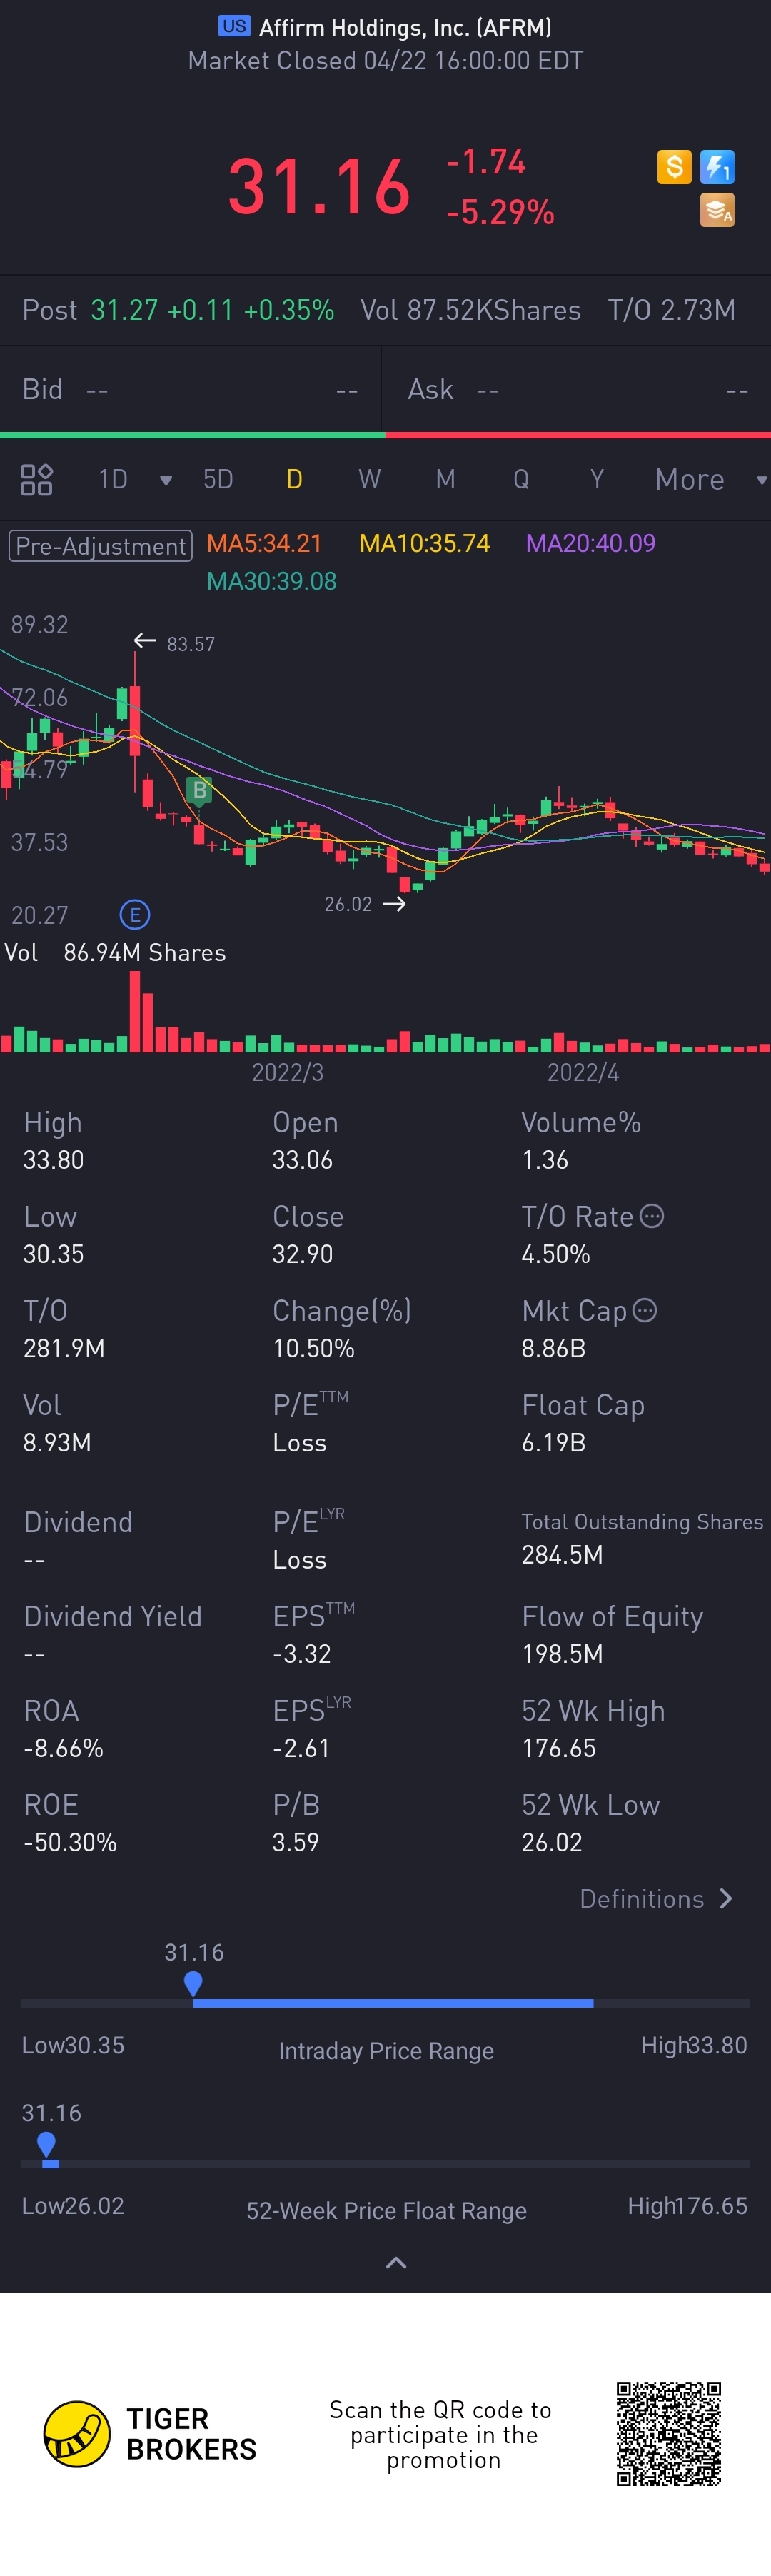The height and width of the screenshot is (2576, 771).
Task: Tap the orange stacked layers icon
Action: pos(717,210)
